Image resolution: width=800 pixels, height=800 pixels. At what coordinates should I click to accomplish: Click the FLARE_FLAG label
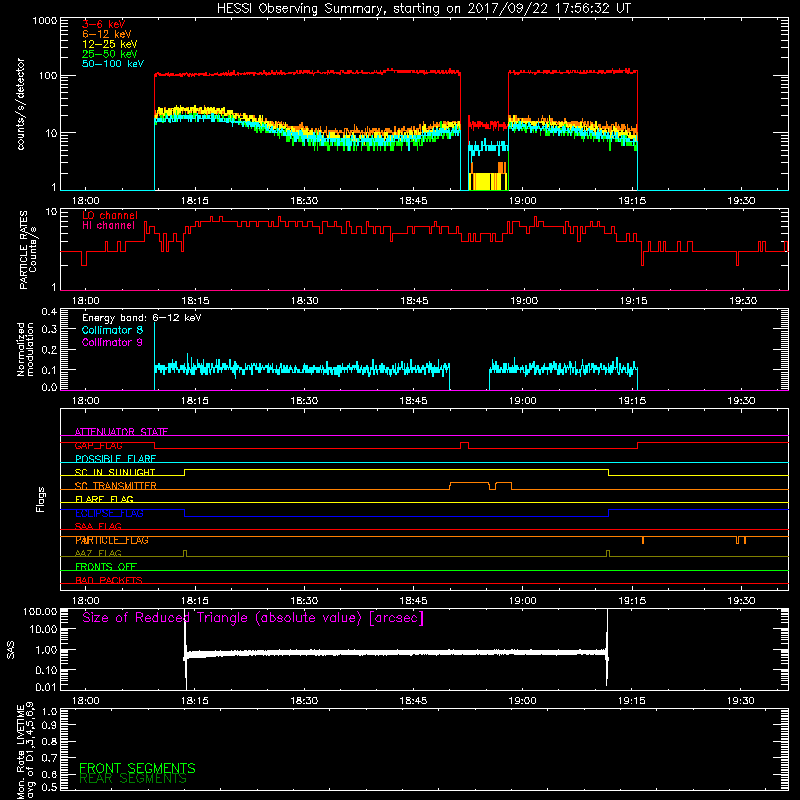click(x=104, y=499)
